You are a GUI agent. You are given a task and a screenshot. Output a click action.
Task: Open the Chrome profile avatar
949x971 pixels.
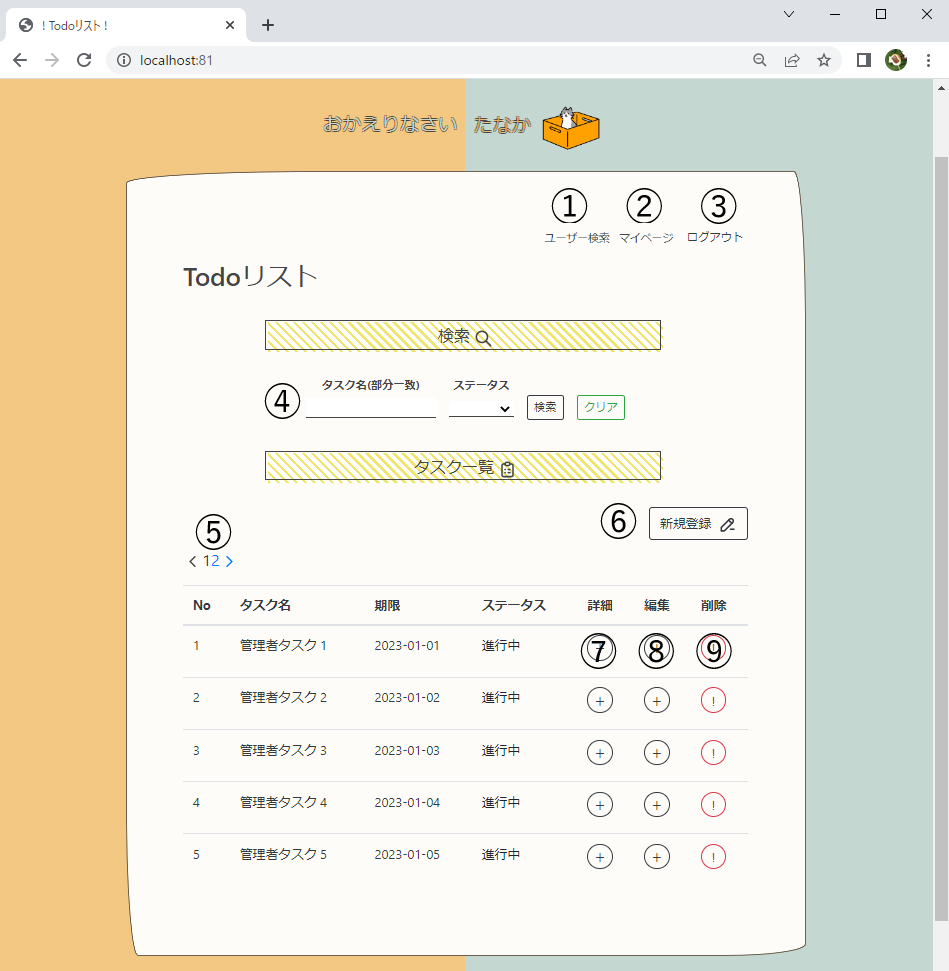coord(896,60)
